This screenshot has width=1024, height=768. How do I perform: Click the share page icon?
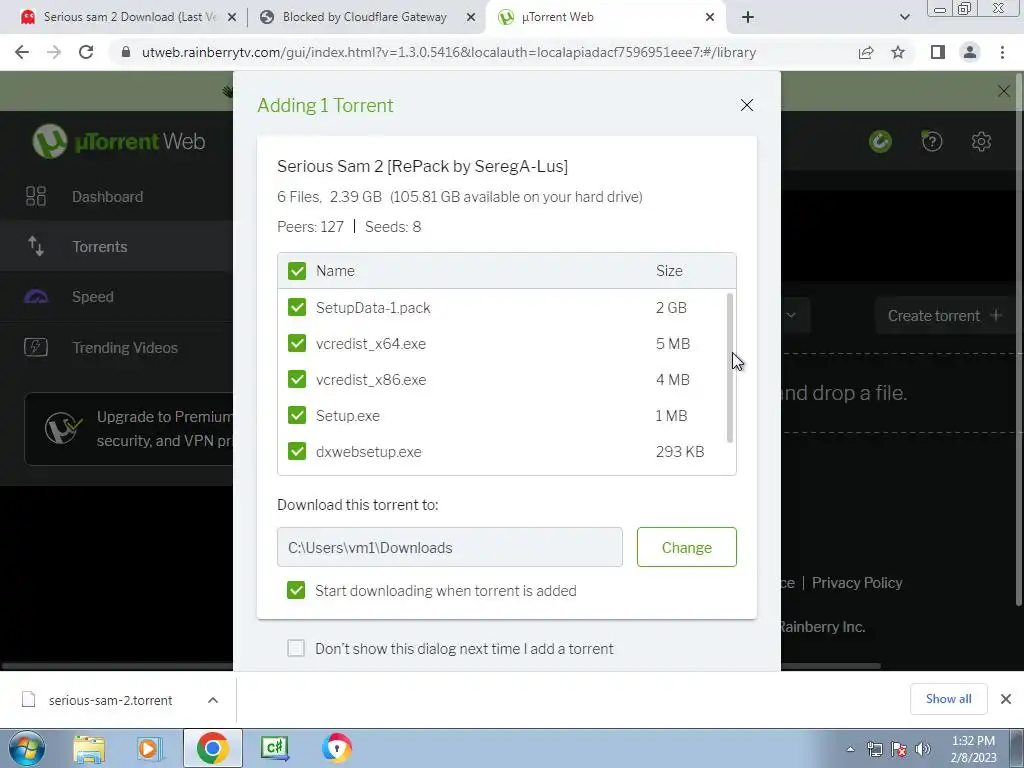click(x=866, y=52)
